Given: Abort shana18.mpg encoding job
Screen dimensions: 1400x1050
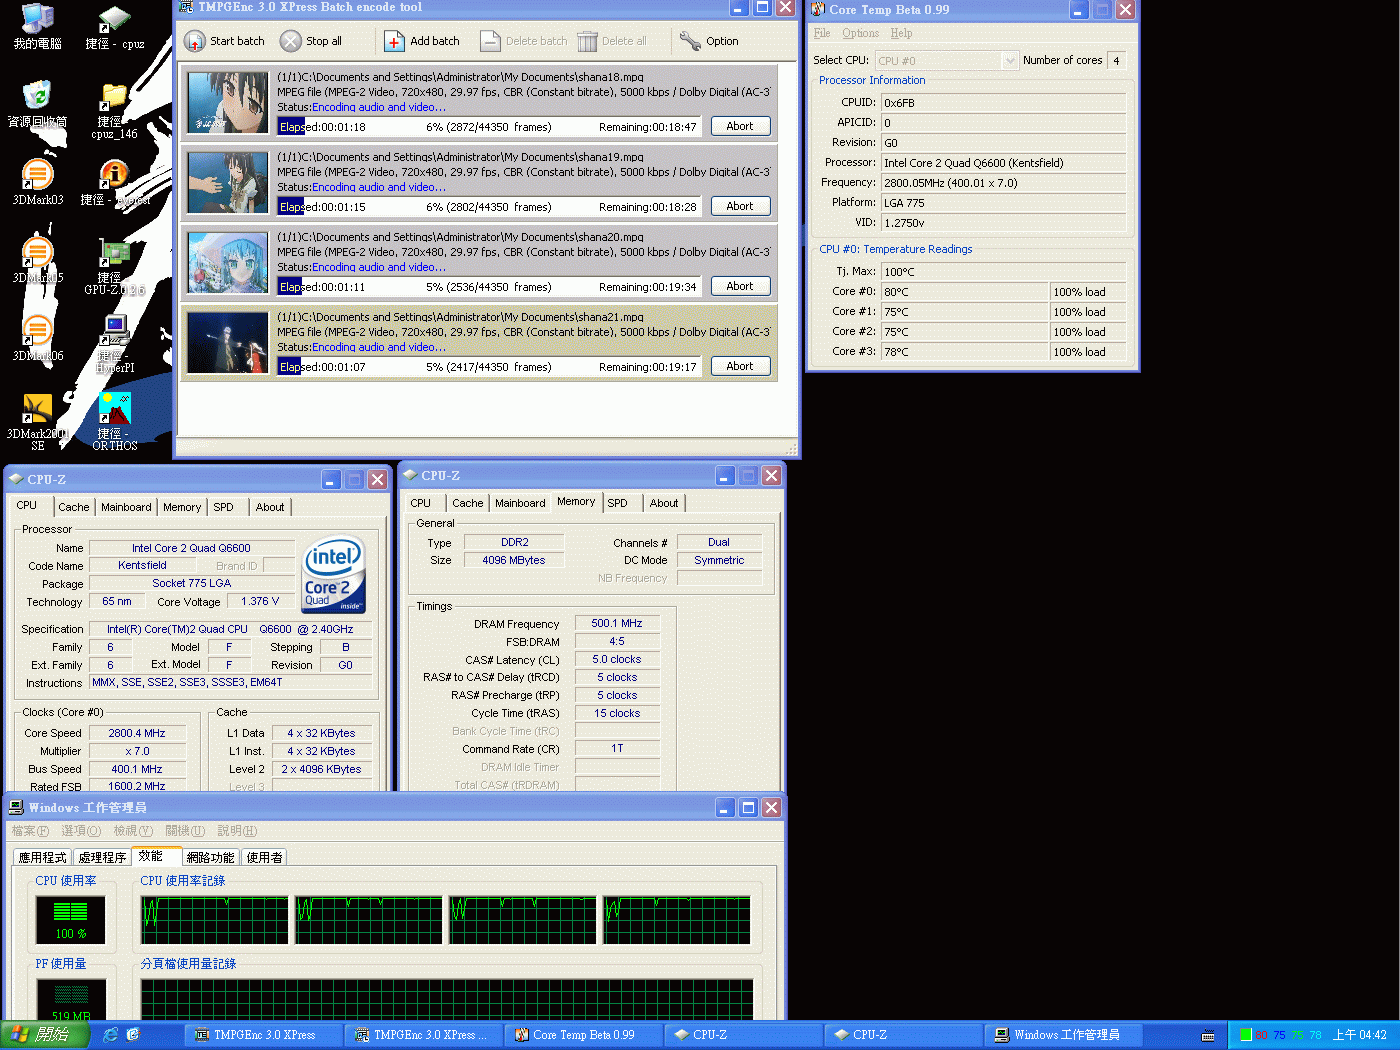Looking at the screenshot, I should click(740, 126).
